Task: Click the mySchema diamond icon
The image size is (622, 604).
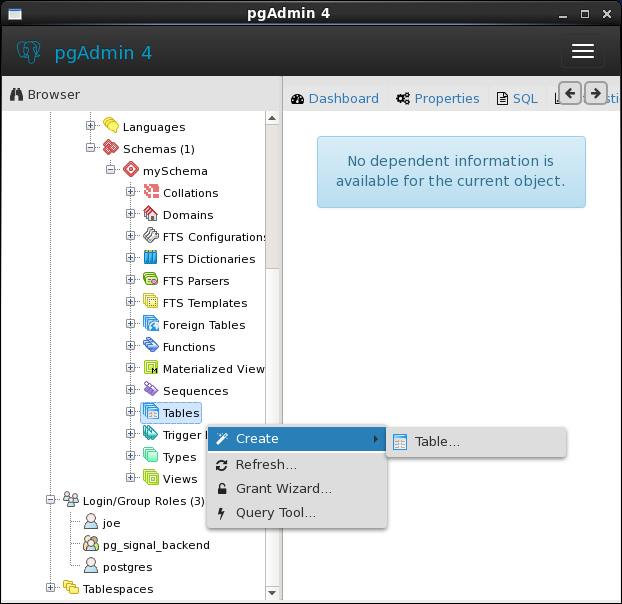Action: point(131,170)
